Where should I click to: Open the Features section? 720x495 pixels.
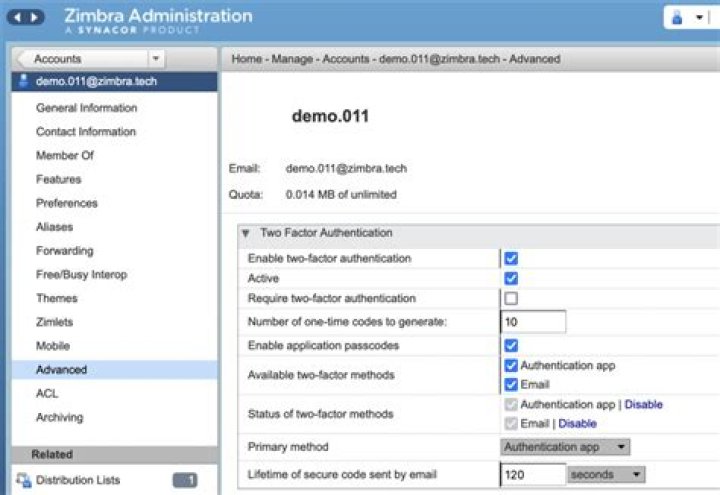58,180
